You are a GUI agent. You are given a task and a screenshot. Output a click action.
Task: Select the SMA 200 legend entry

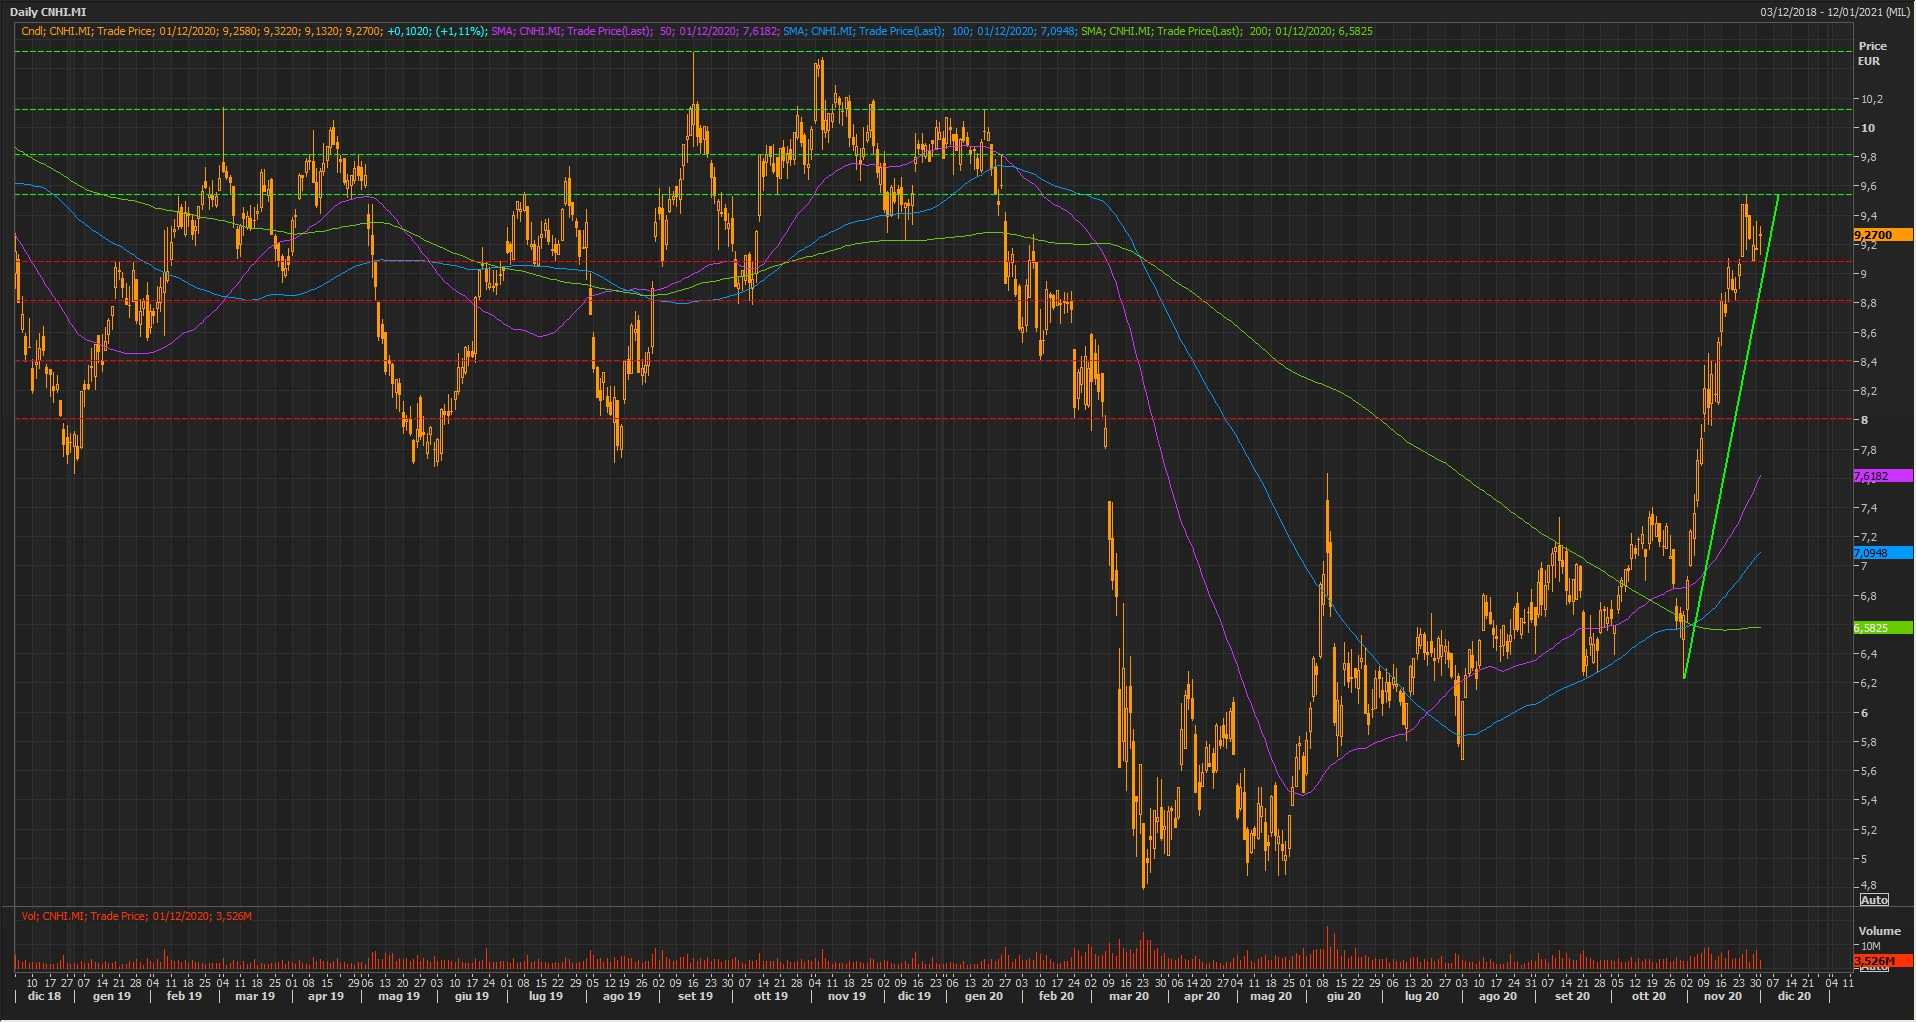[x=1226, y=31]
